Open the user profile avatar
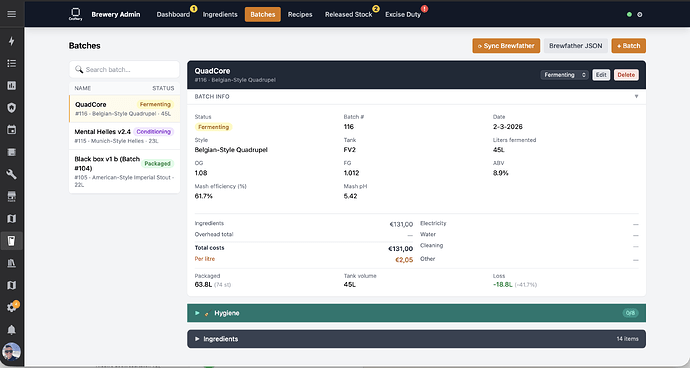This screenshot has height=368, width=690. coord(11,352)
